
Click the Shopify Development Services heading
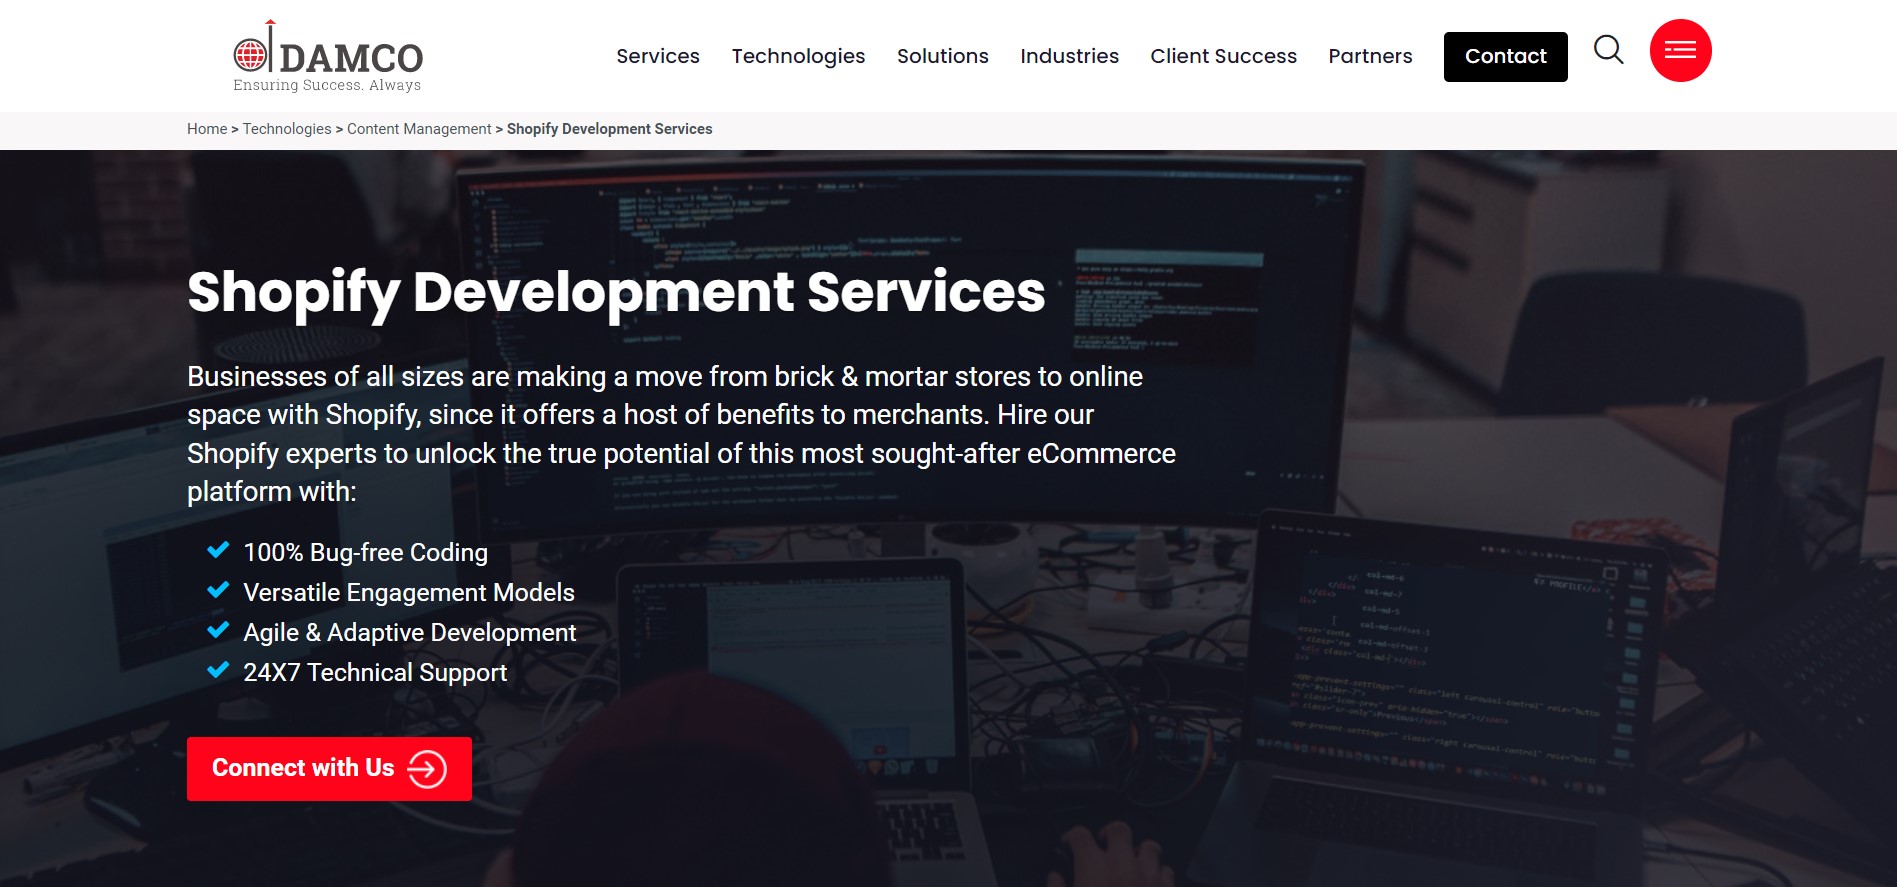(616, 292)
